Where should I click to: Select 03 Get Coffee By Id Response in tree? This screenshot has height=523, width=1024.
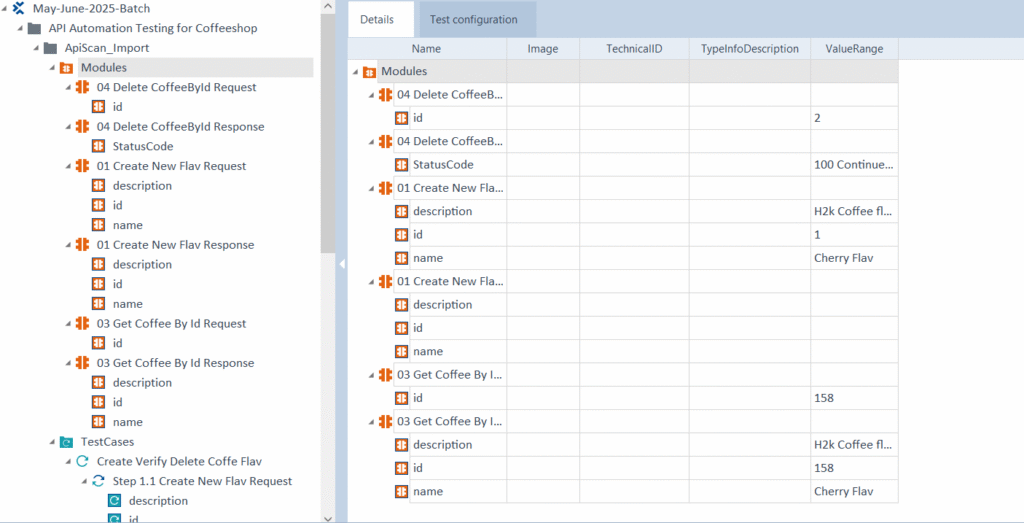tap(175, 363)
